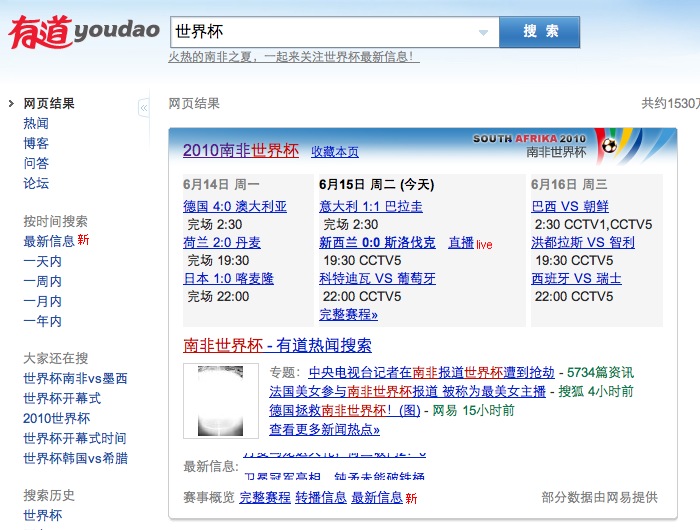Filter results to 一周内
This screenshot has width=700, height=530.
(42, 281)
